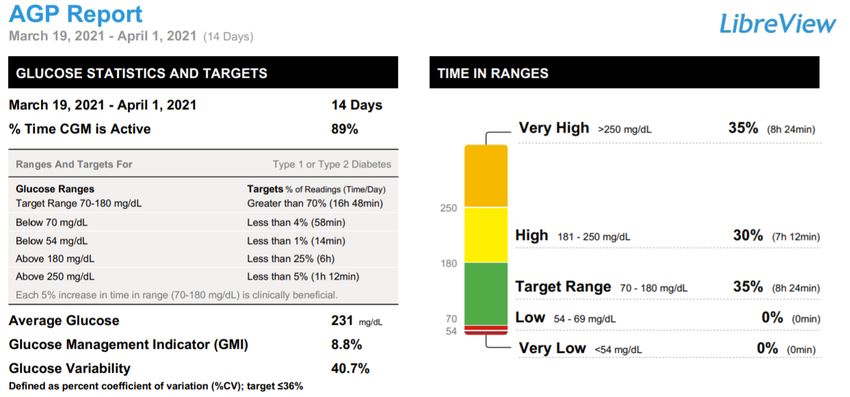The image size is (850, 397).
Task: Click the Glucose Statistics and Targets header
Action: tap(203, 72)
